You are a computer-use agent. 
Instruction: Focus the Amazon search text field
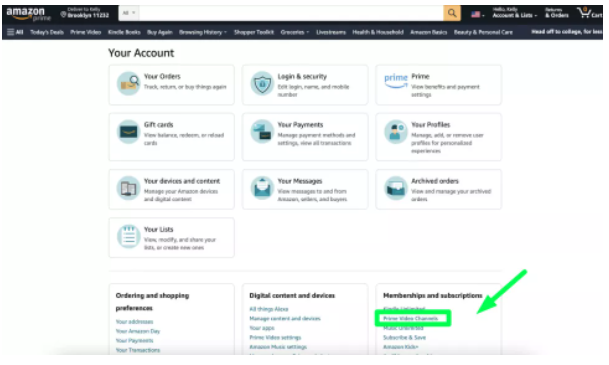tap(291, 13)
